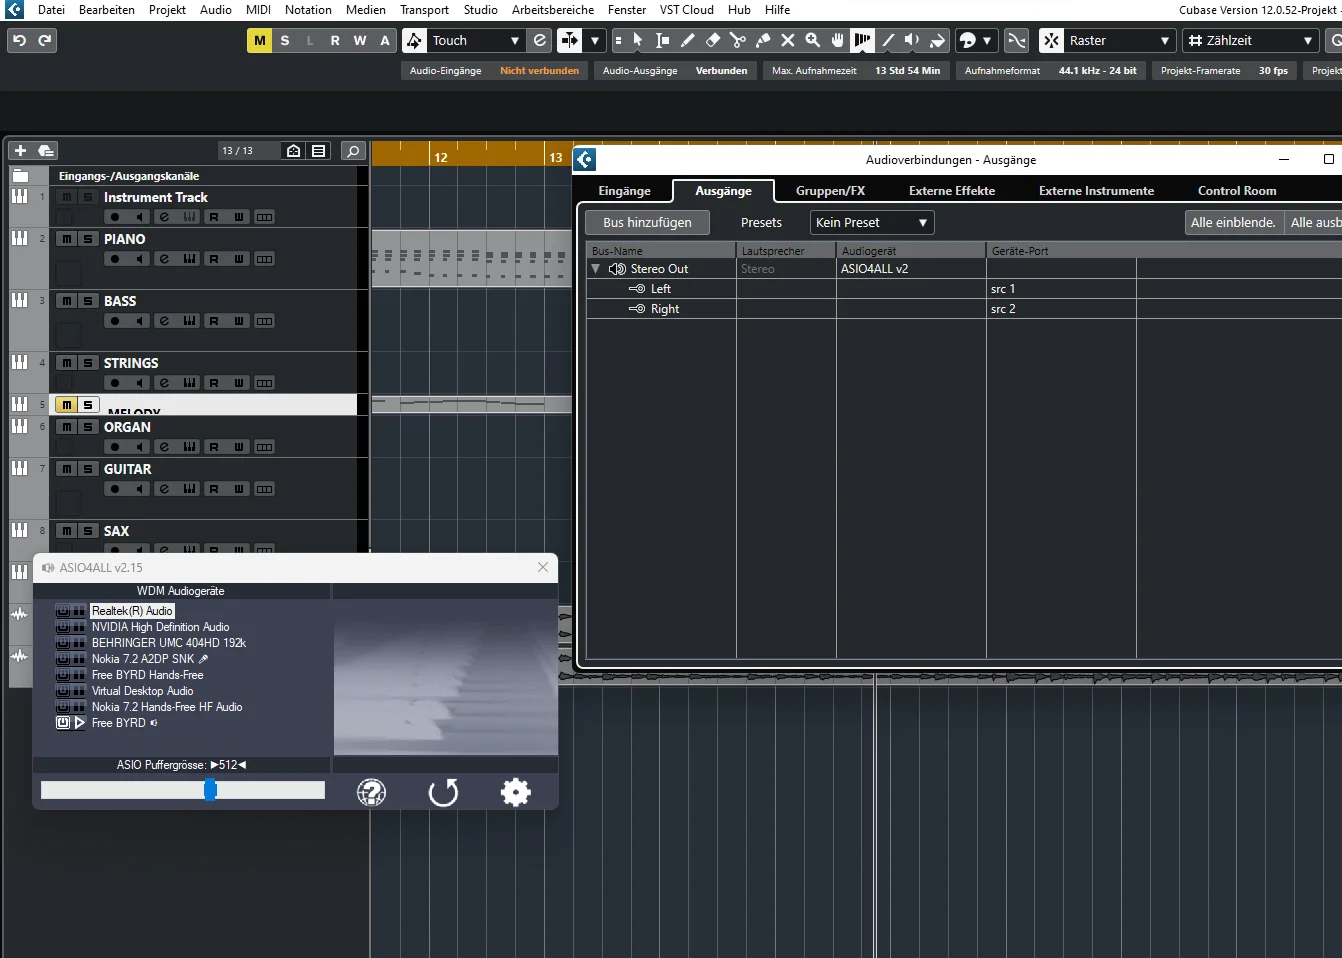Mute the PIANO track
1342x958 pixels.
(x=67, y=239)
